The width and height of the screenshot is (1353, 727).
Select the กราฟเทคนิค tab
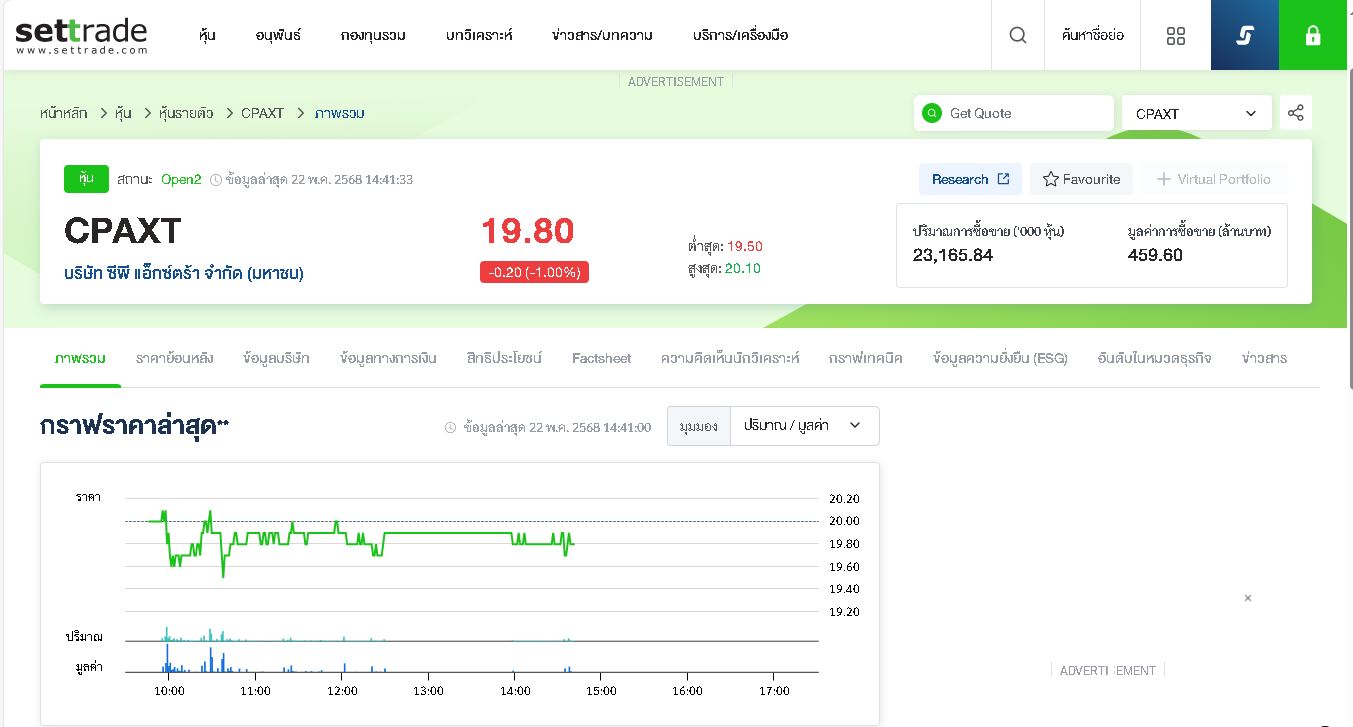[865, 358]
